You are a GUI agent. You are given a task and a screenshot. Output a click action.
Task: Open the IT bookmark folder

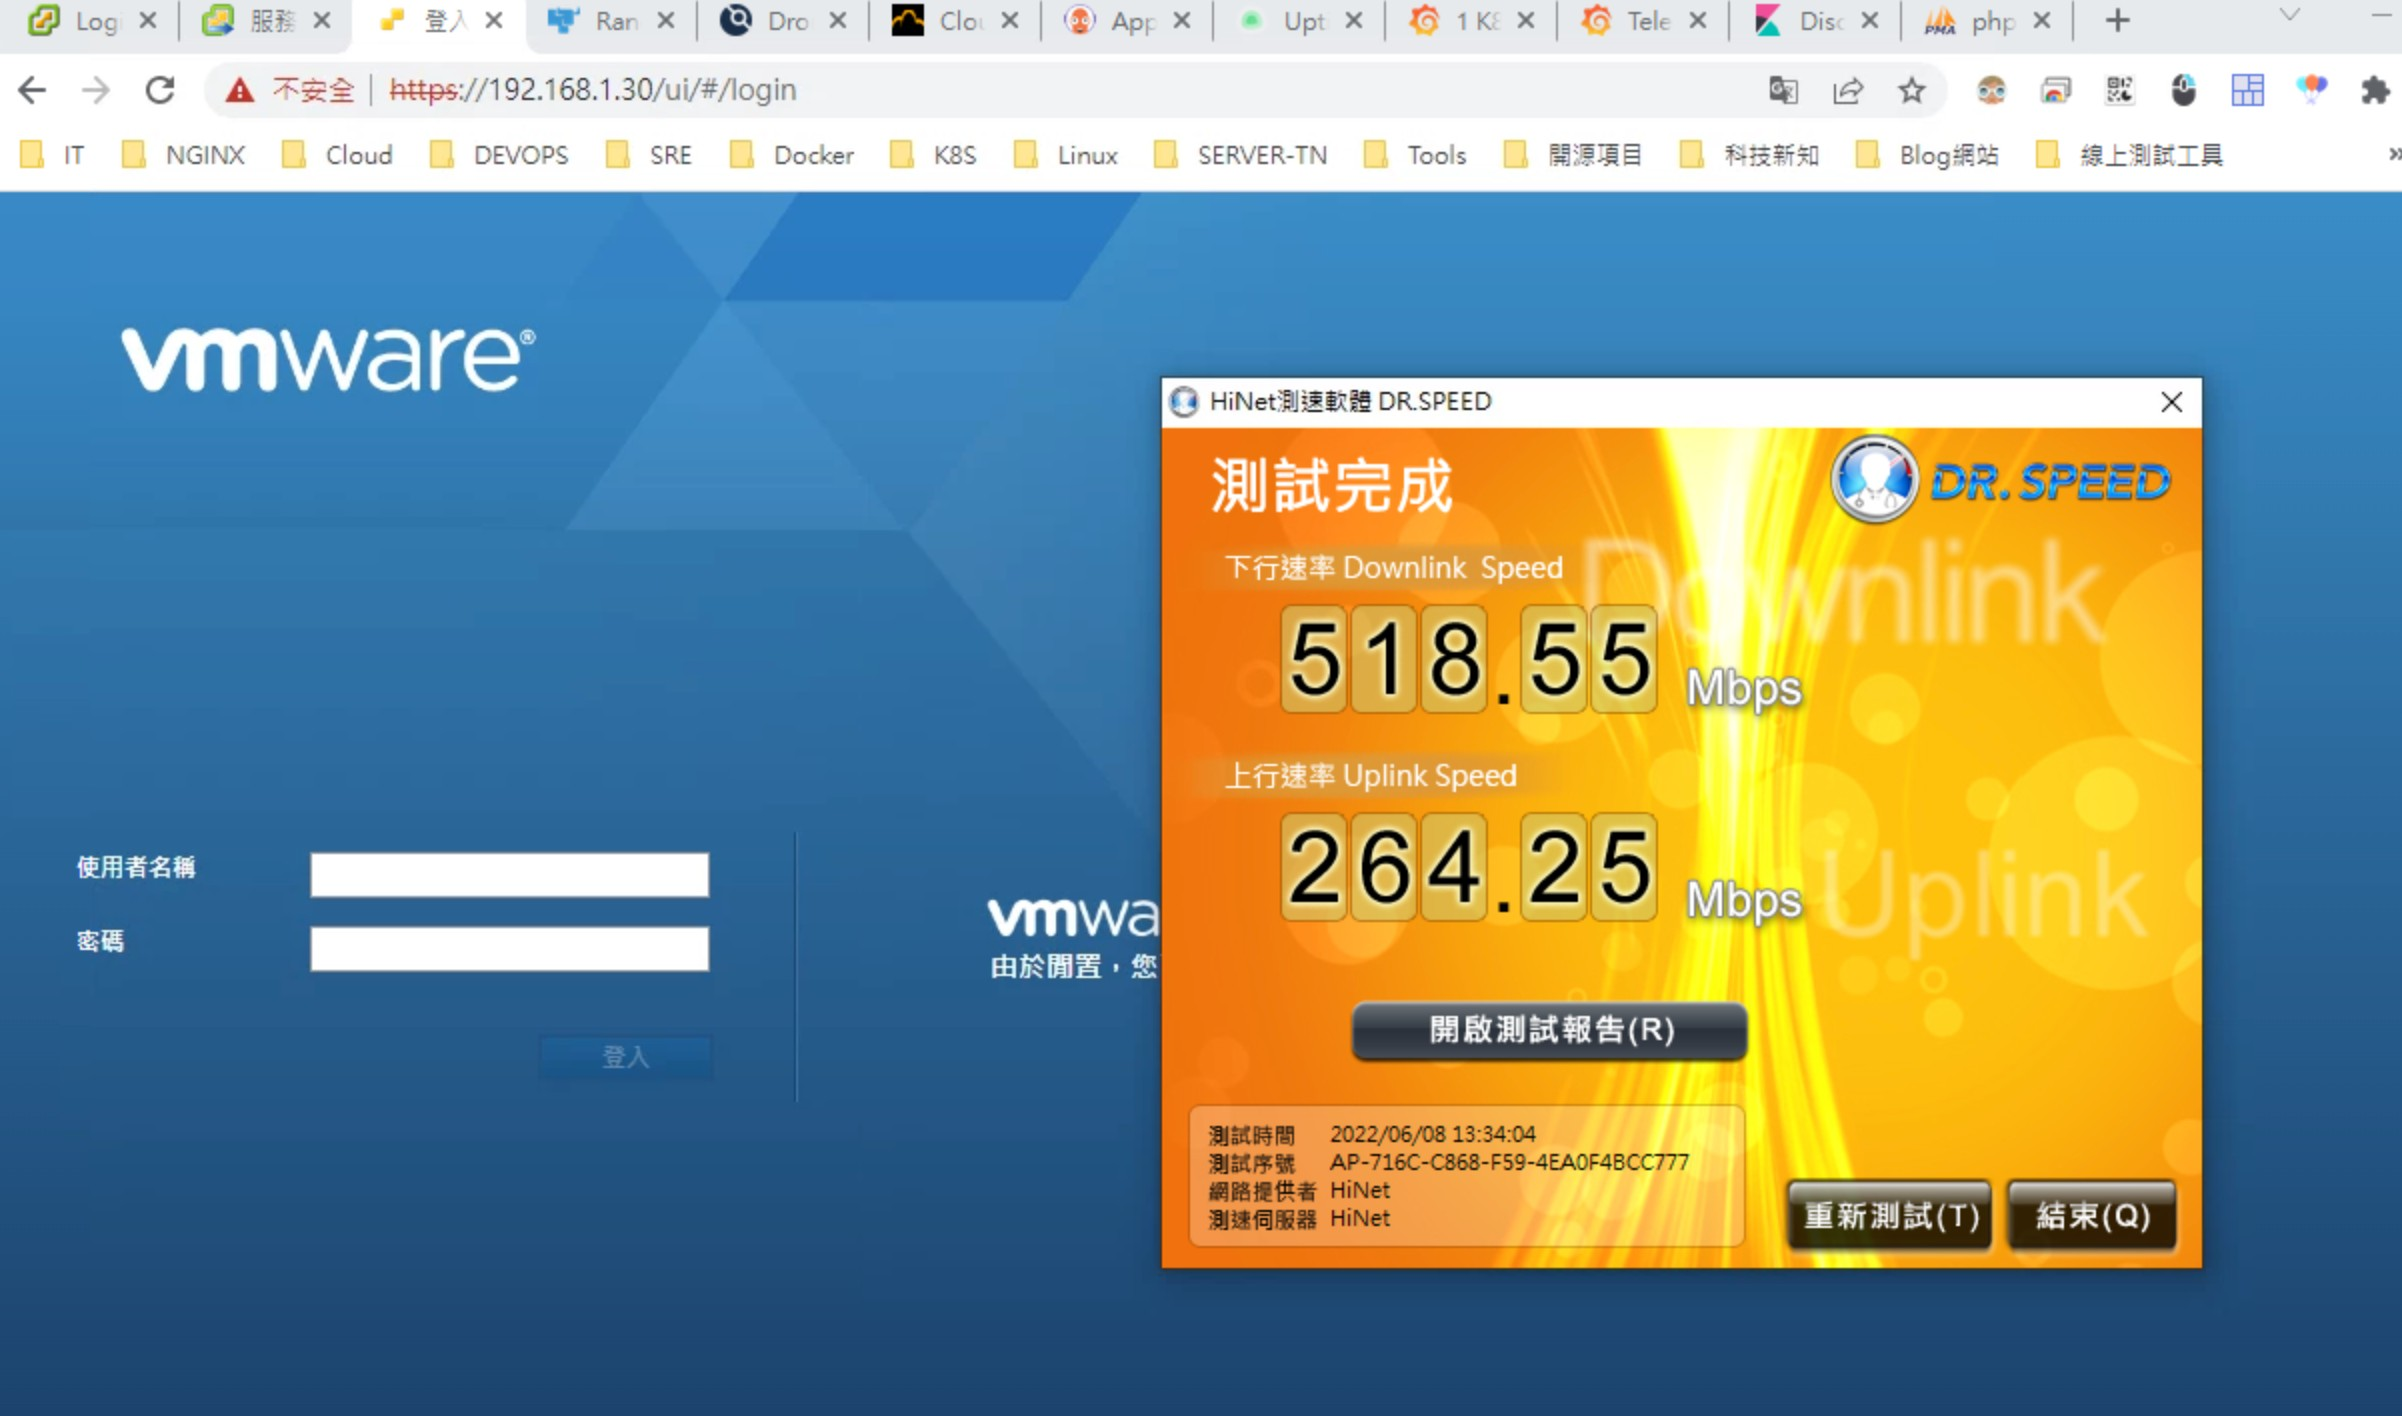[x=53, y=155]
